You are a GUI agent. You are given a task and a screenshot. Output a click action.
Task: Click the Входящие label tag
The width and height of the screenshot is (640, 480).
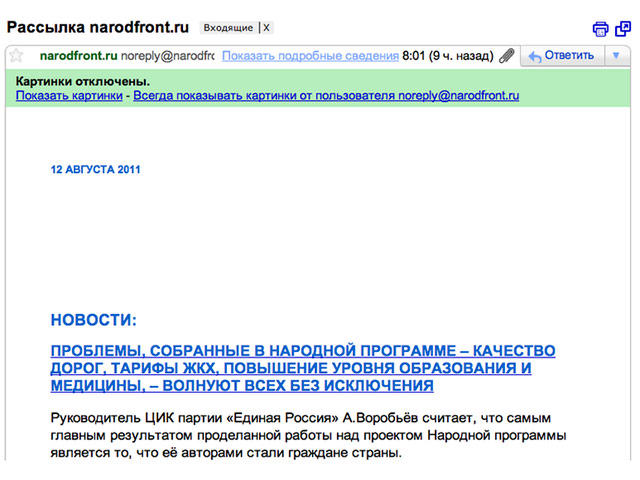coord(228,29)
